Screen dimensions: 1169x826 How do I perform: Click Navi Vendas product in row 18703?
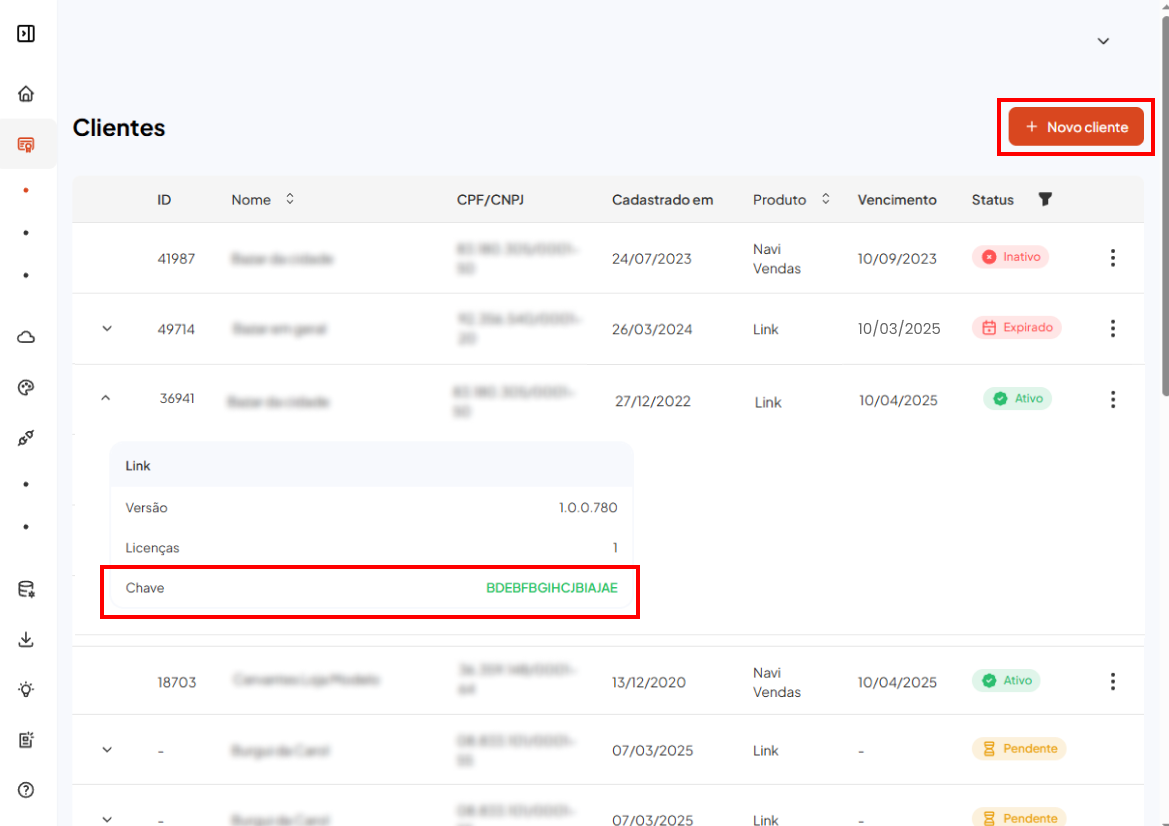[x=777, y=682]
